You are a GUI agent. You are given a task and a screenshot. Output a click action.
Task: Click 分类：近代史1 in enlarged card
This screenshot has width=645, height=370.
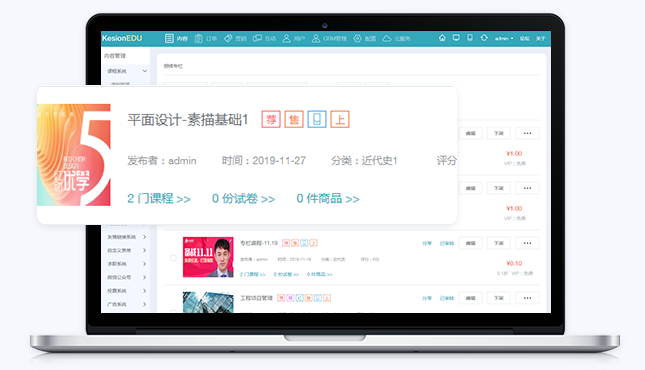[x=364, y=161]
